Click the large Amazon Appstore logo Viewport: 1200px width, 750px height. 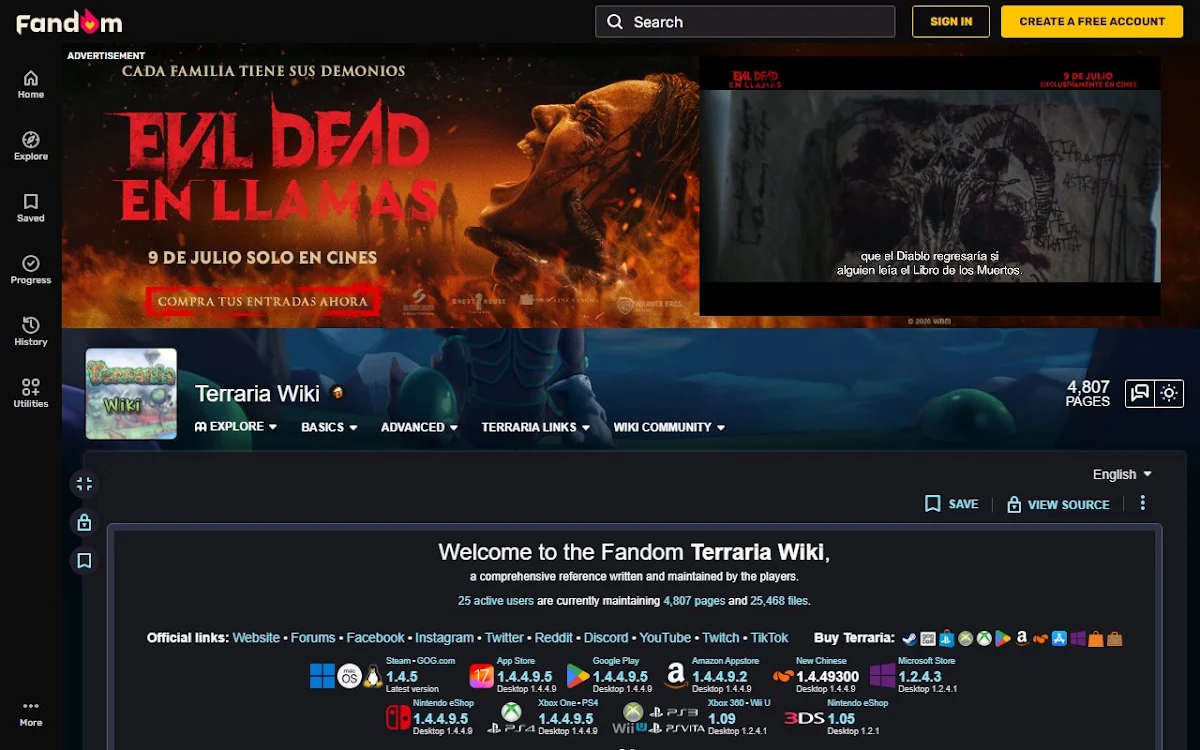(x=676, y=677)
